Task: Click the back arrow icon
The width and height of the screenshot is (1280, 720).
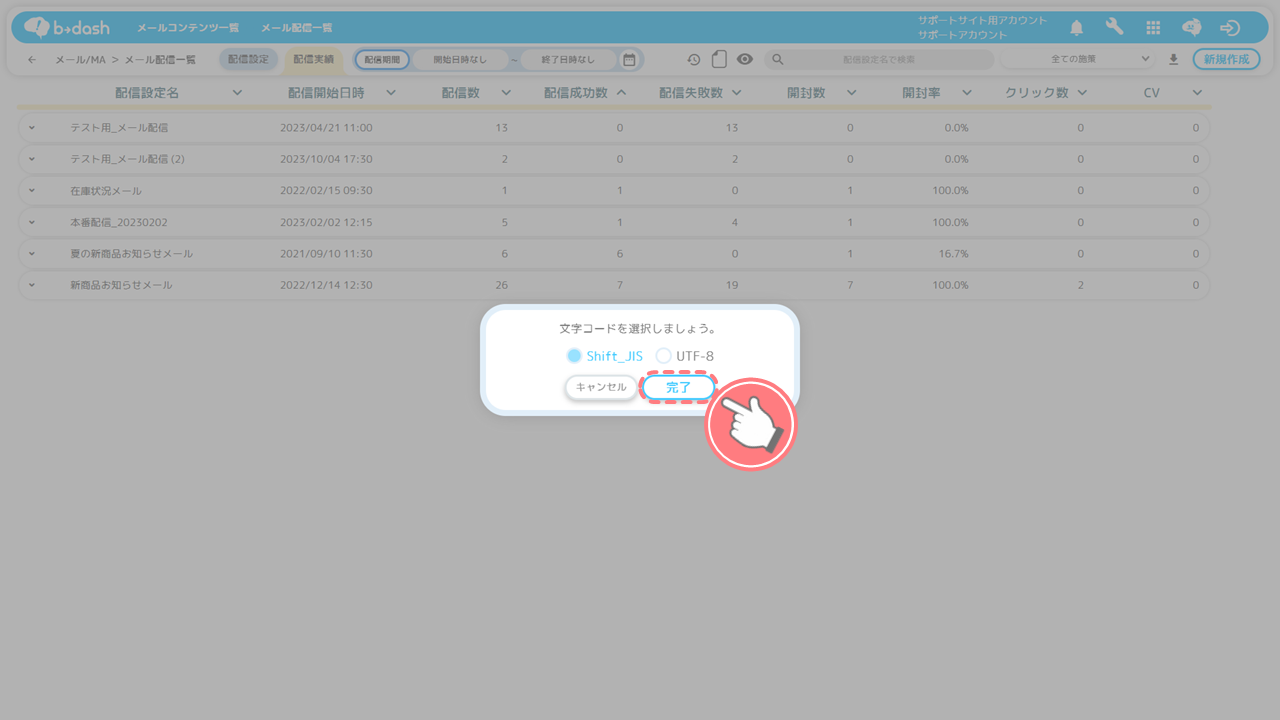Action: click(x=32, y=60)
